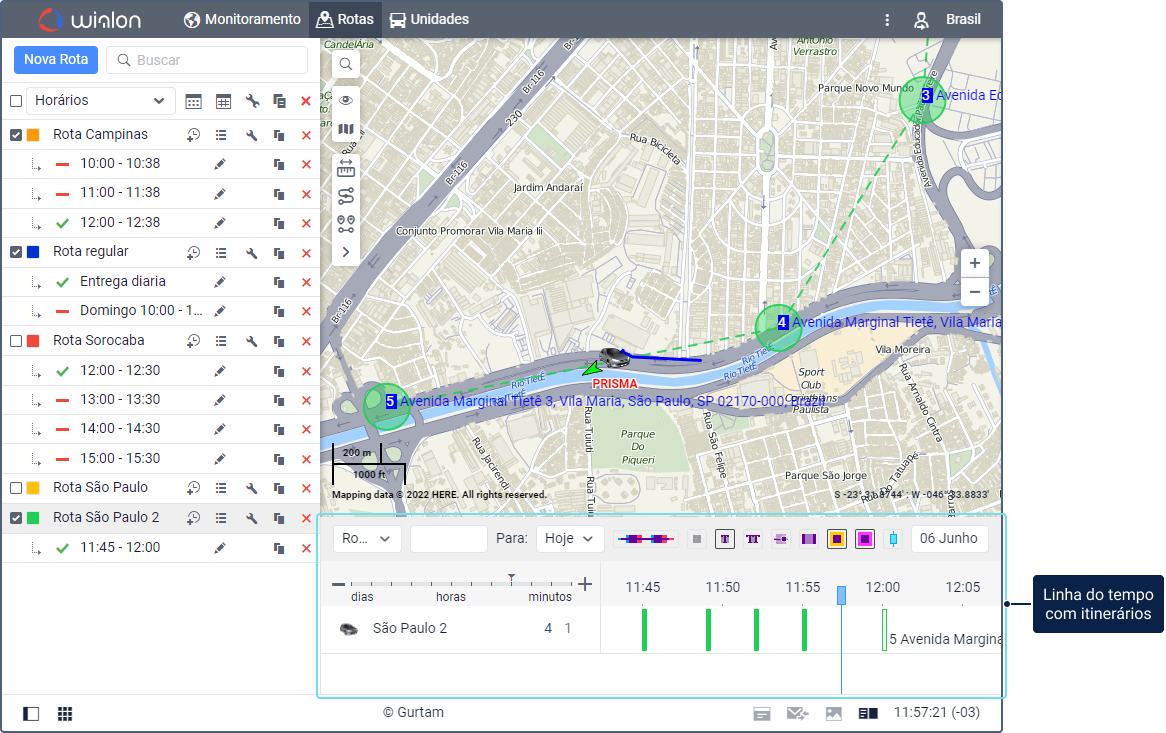Delete the 15:00 - 15:30 schedule
The height and width of the screenshot is (733, 1166).
(x=306, y=459)
